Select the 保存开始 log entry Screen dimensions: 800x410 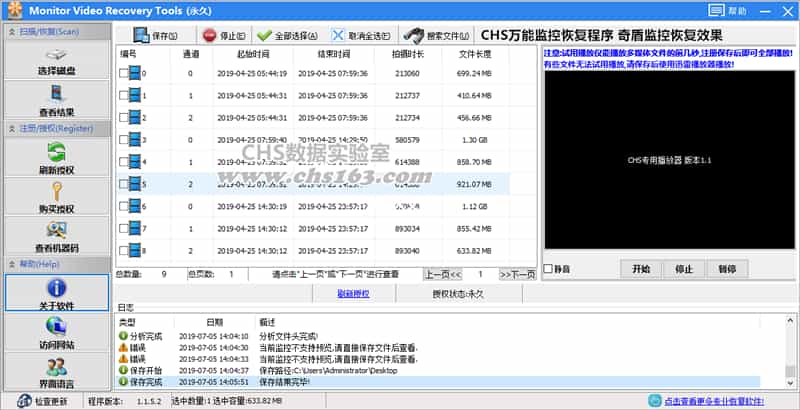(x=438, y=370)
